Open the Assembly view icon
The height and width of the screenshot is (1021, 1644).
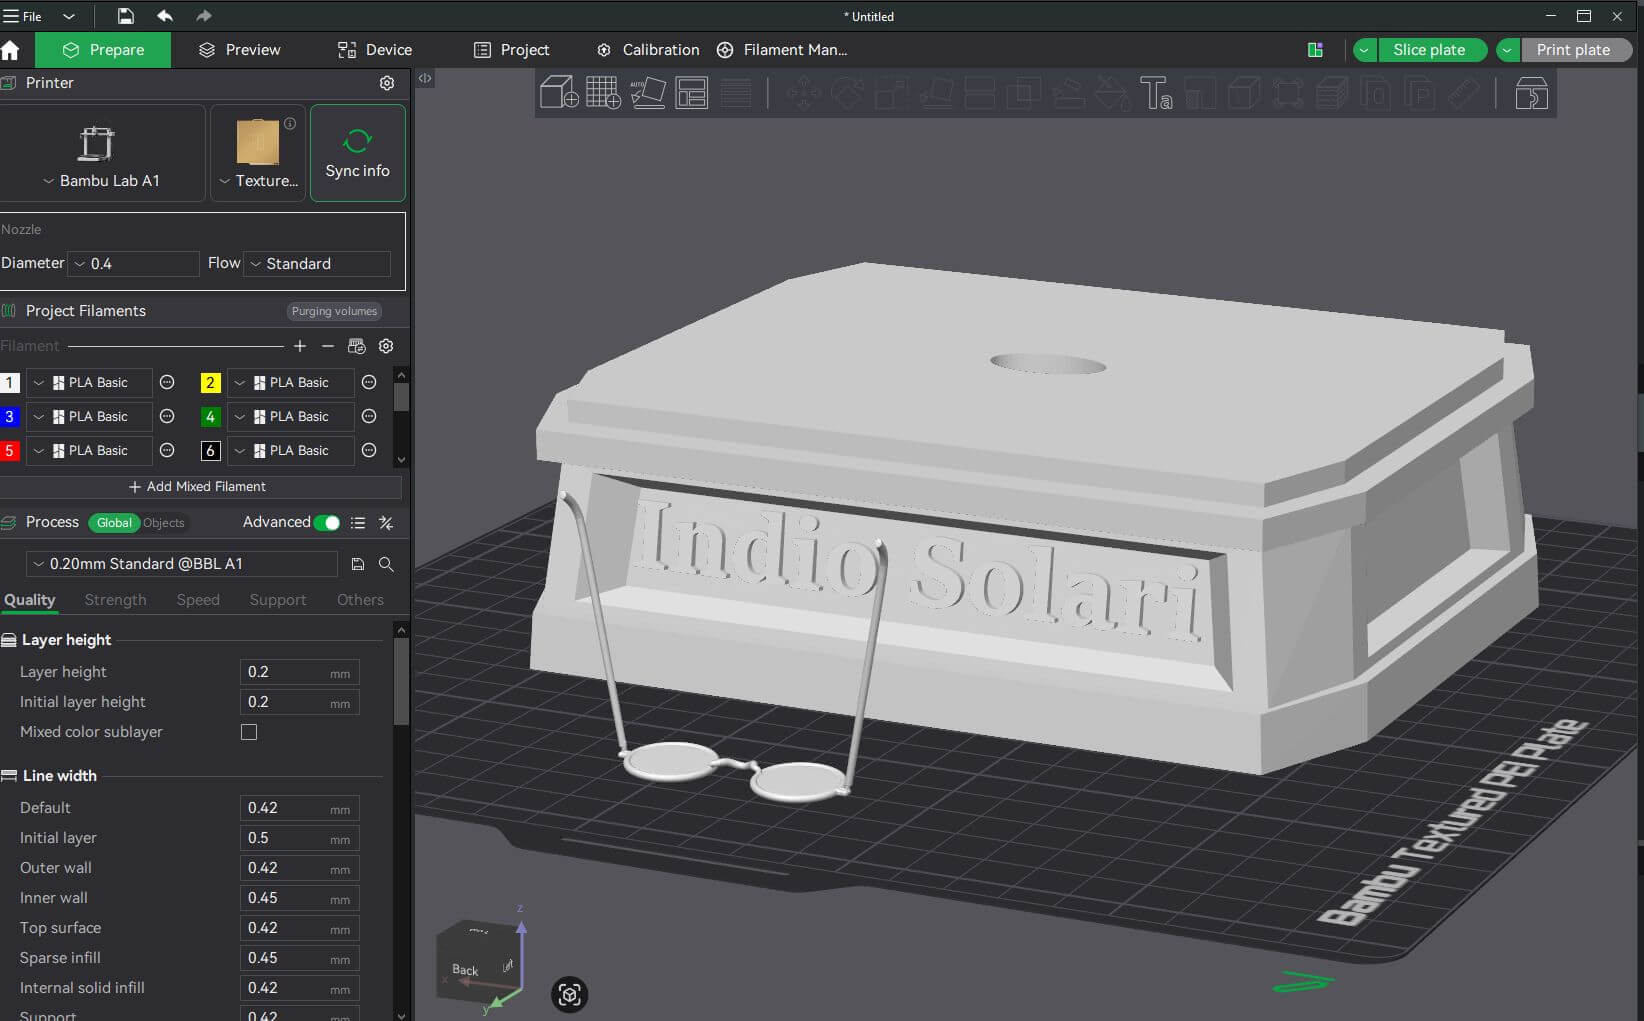tap(1531, 93)
